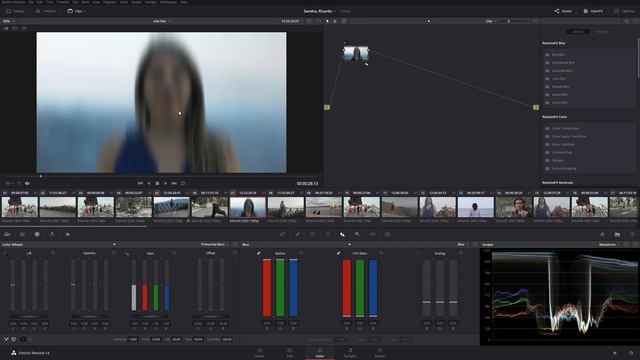This screenshot has height=360, width=640.
Task: Open the Blur mode dropdown arrow
Action: [468, 244]
